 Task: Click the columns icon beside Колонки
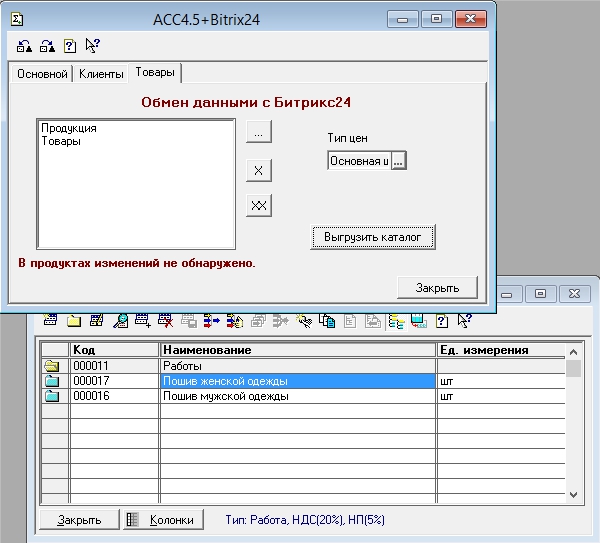[x=132, y=520]
